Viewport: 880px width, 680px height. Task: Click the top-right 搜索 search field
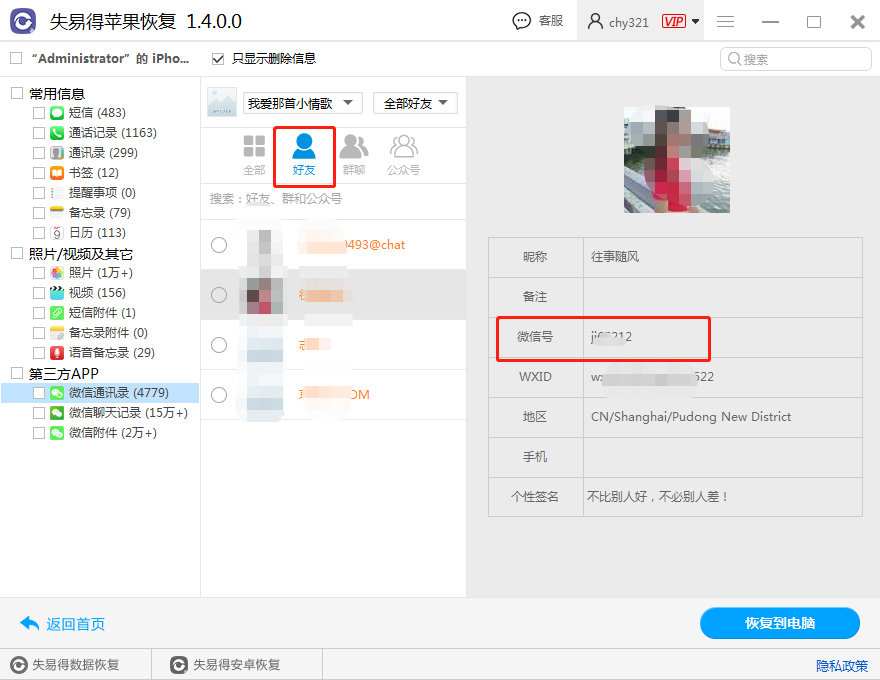(795, 59)
